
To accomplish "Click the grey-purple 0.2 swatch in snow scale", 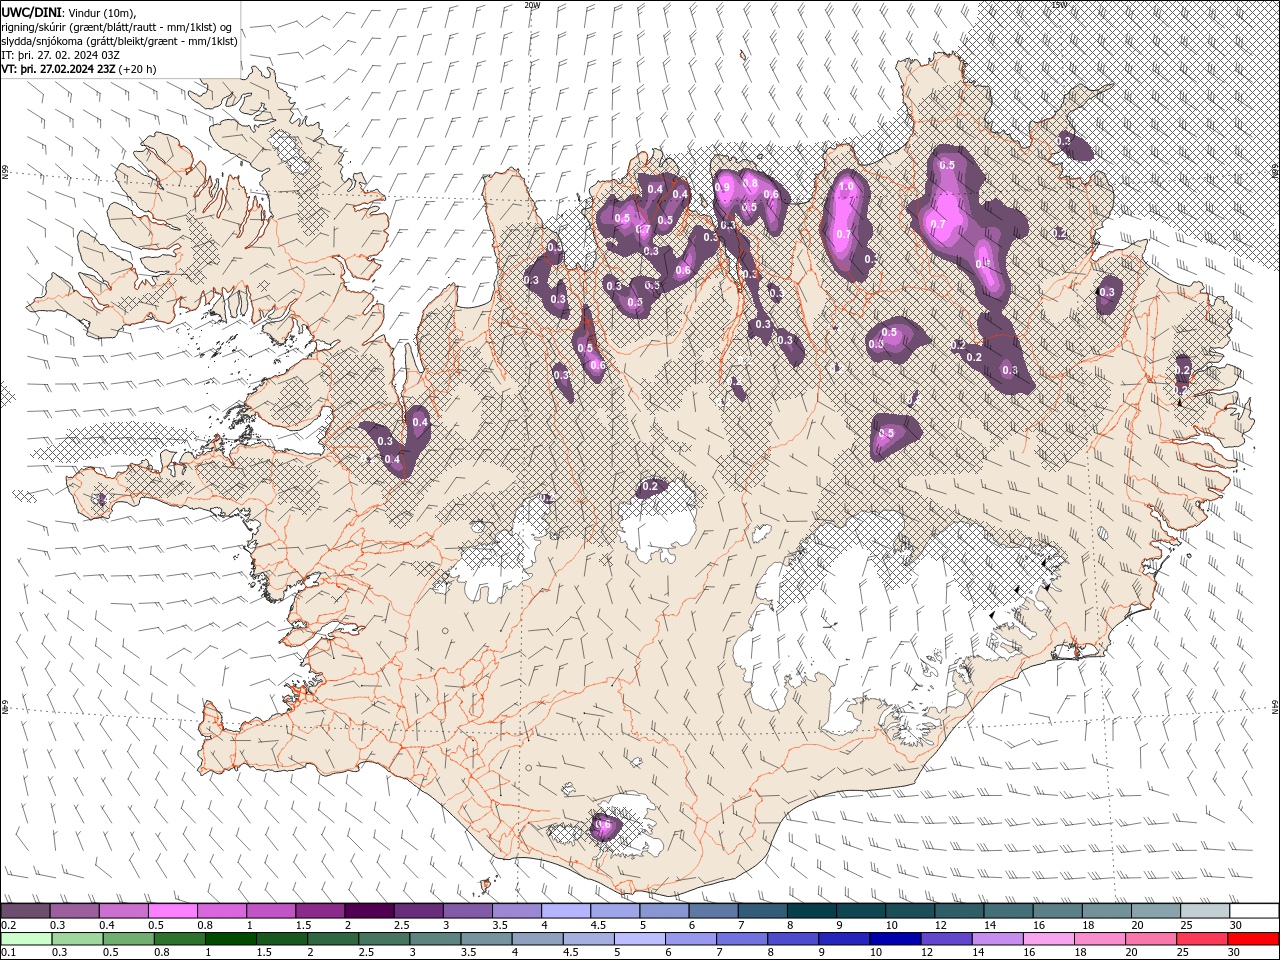I will coord(25,911).
